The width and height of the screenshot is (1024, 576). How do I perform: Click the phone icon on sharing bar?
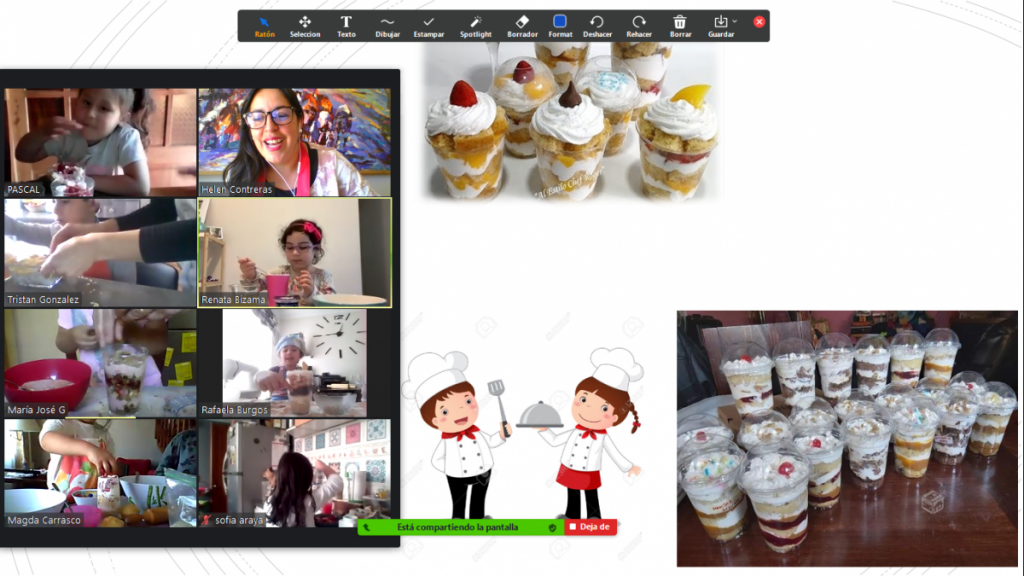(x=367, y=527)
